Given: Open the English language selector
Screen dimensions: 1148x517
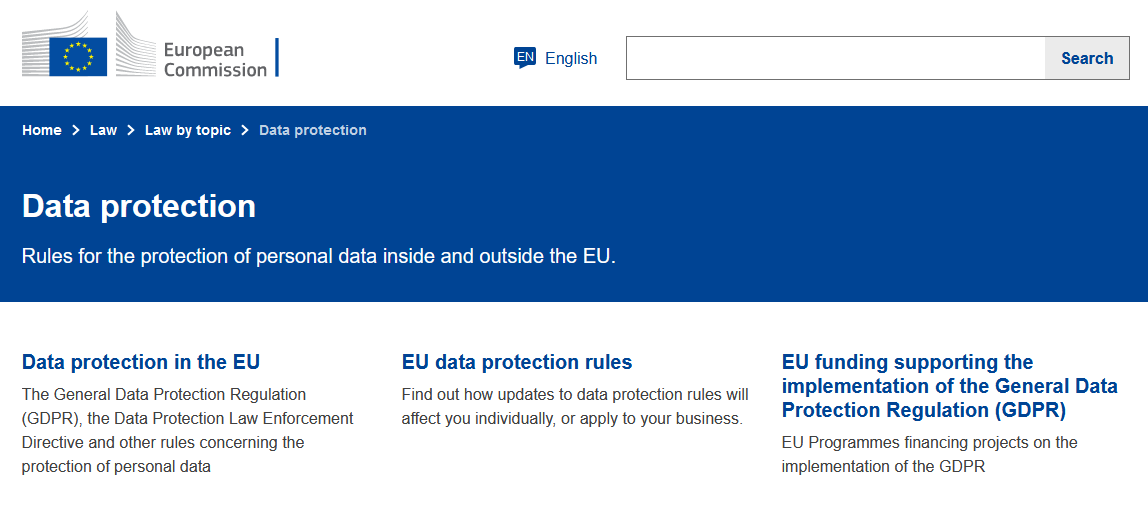Looking at the screenshot, I should [x=571, y=59].
